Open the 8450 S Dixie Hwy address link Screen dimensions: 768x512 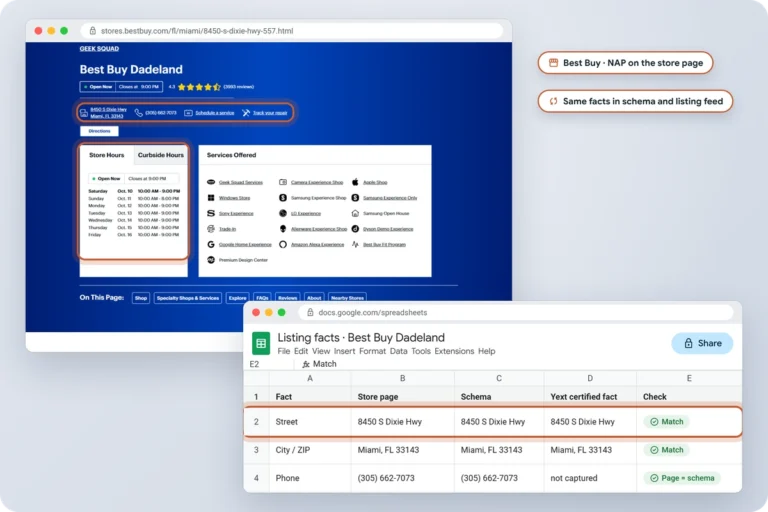point(108,113)
